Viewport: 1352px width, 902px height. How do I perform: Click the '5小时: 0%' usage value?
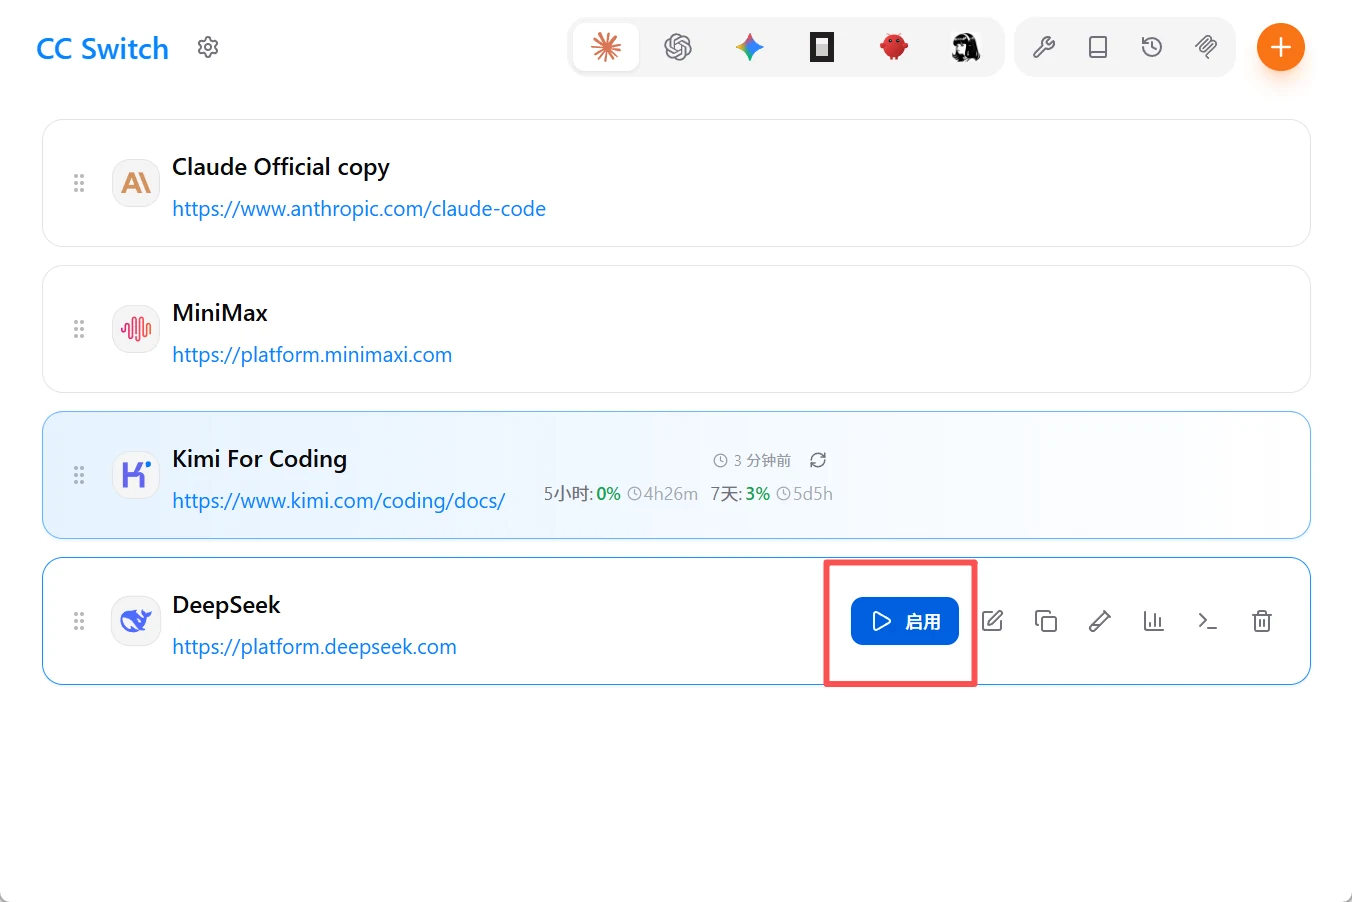(x=582, y=494)
